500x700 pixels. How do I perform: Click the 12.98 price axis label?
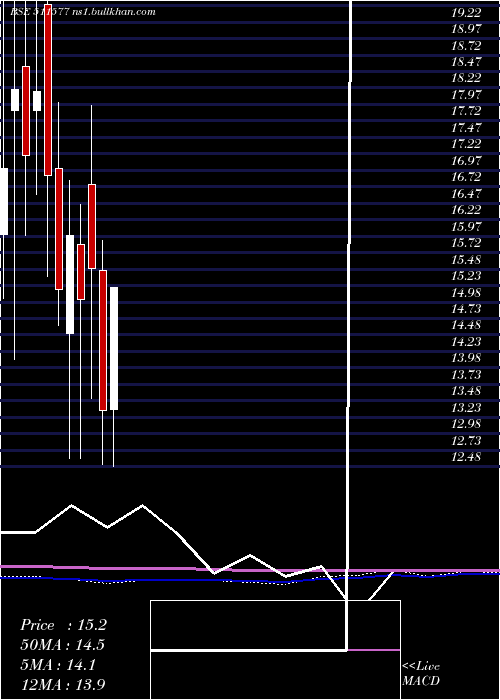(466, 424)
